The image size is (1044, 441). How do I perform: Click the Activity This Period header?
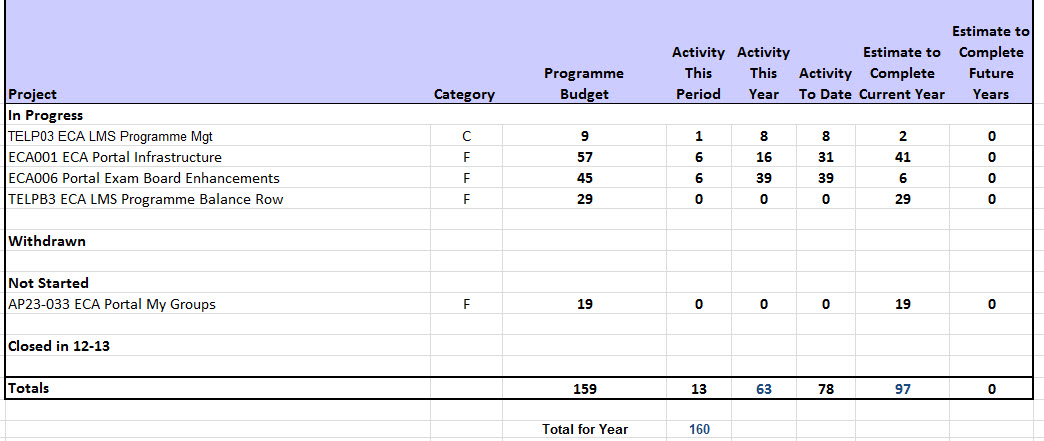point(698,73)
